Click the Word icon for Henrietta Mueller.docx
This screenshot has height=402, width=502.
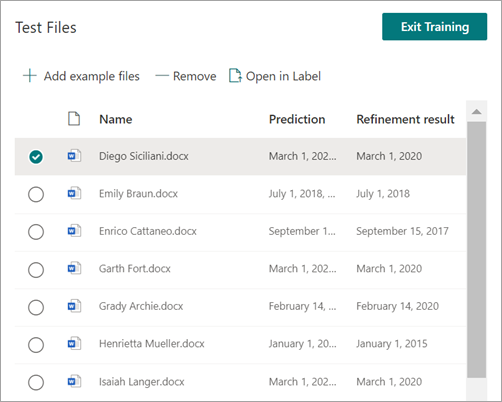click(74, 343)
